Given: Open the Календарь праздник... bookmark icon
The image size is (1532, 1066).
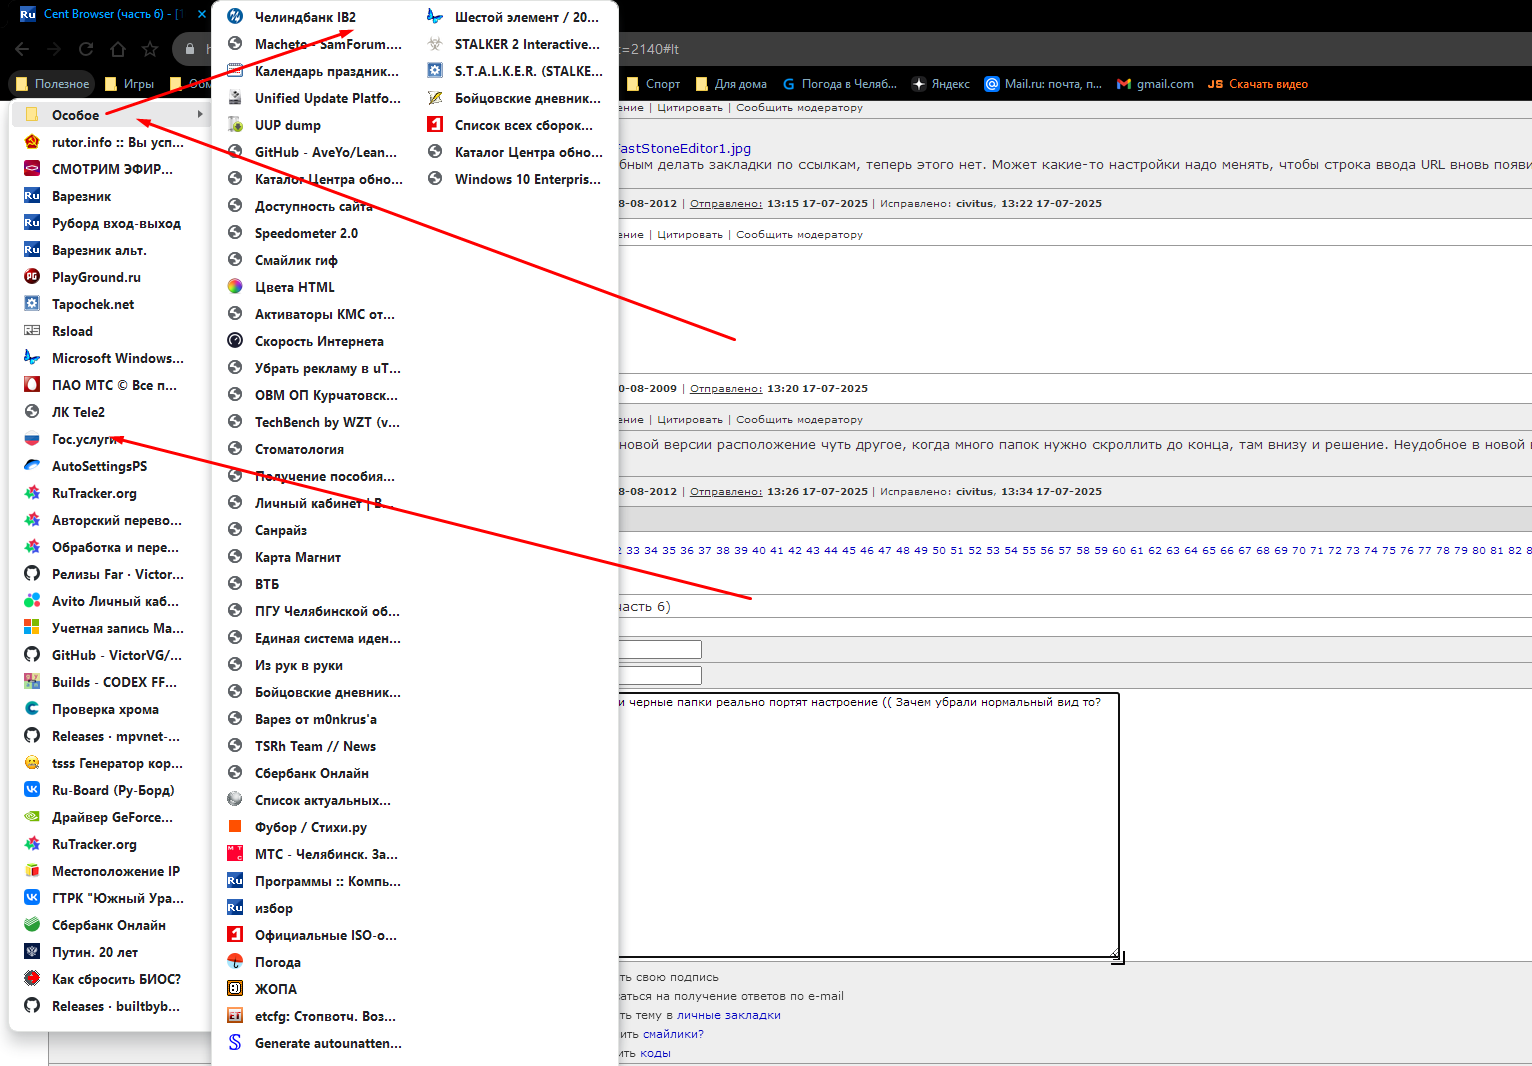Looking at the screenshot, I should click(x=235, y=71).
